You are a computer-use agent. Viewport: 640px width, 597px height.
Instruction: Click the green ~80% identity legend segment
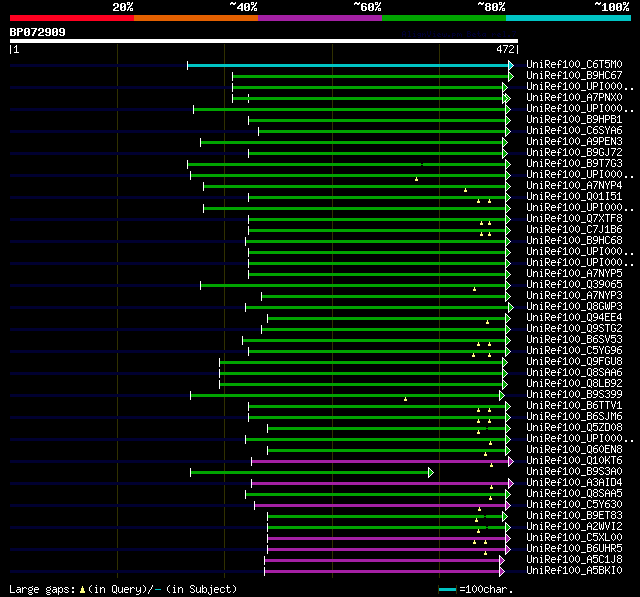pyautogui.click(x=444, y=18)
